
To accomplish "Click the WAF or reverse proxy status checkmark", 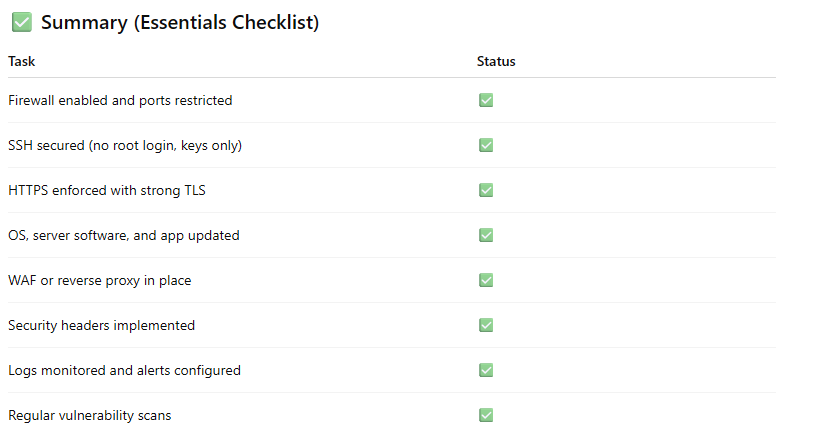I will point(486,280).
